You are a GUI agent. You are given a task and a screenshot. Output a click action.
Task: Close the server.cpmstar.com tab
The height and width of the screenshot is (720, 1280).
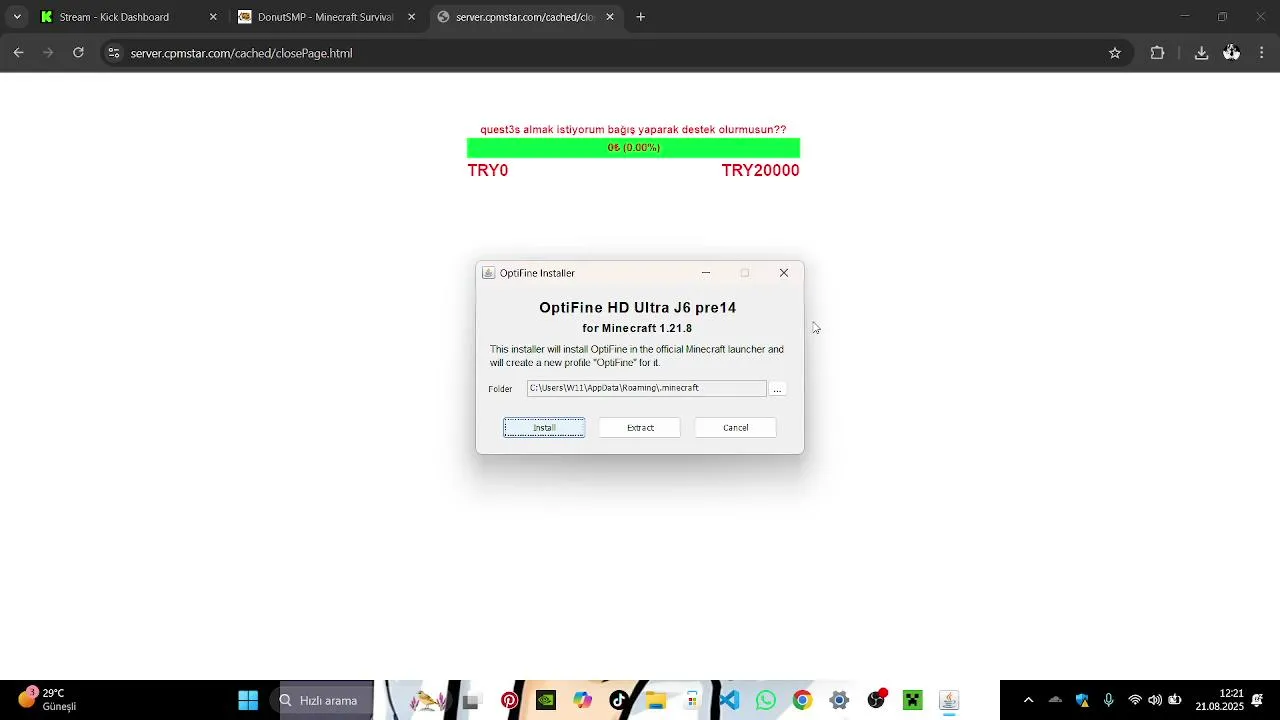[x=610, y=17]
